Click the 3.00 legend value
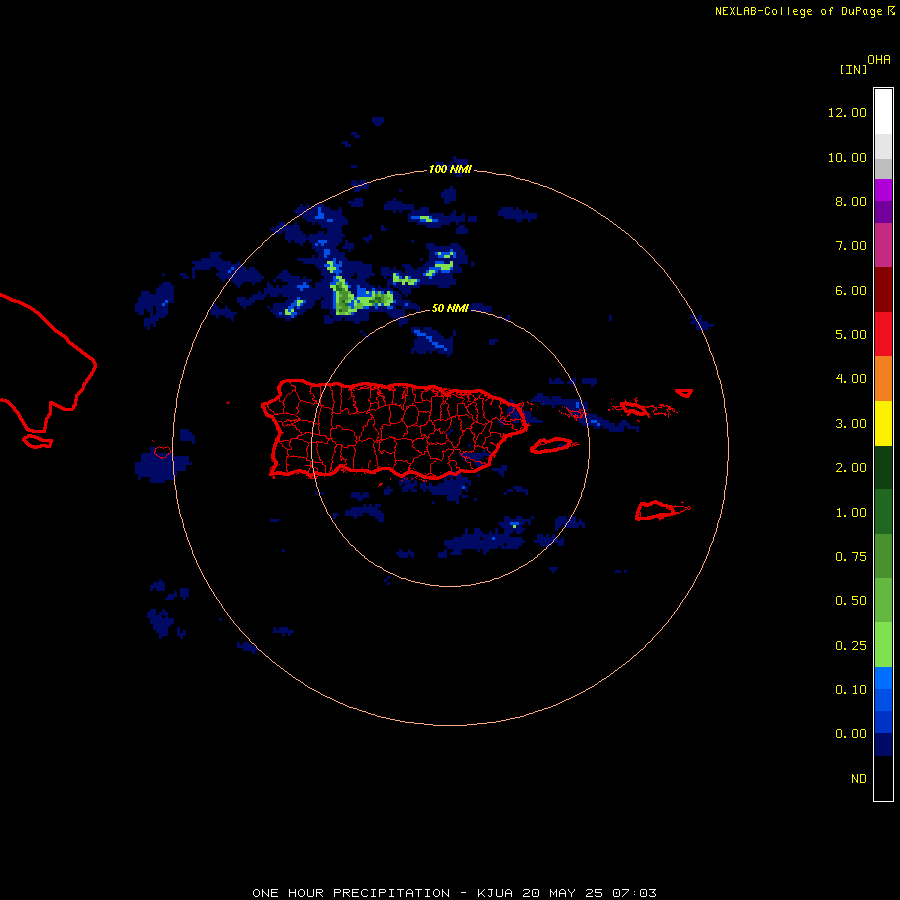 (x=851, y=424)
